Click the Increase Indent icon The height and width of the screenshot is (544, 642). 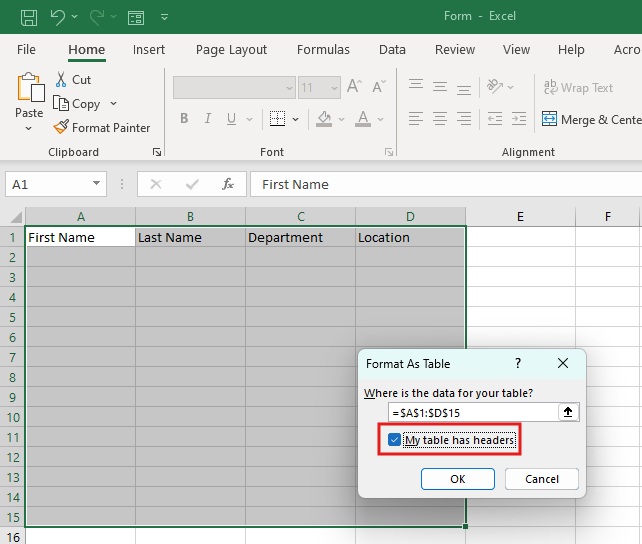(519, 119)
